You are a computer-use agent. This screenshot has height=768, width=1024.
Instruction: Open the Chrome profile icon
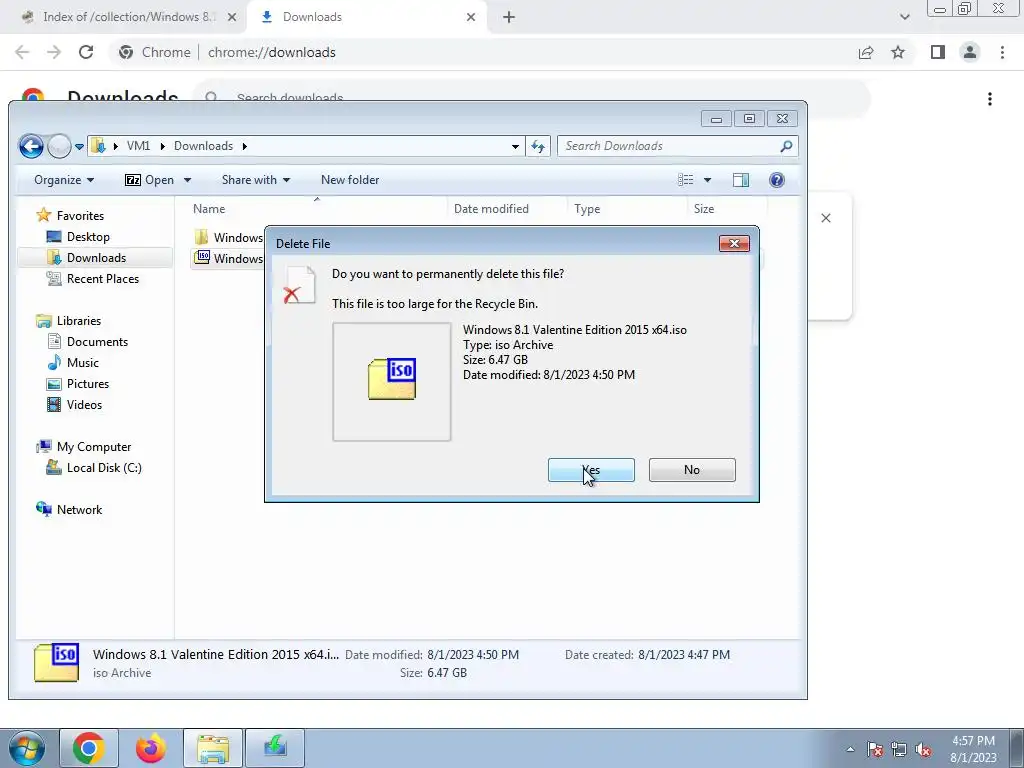pyautogui.click(x=970, y=52)
